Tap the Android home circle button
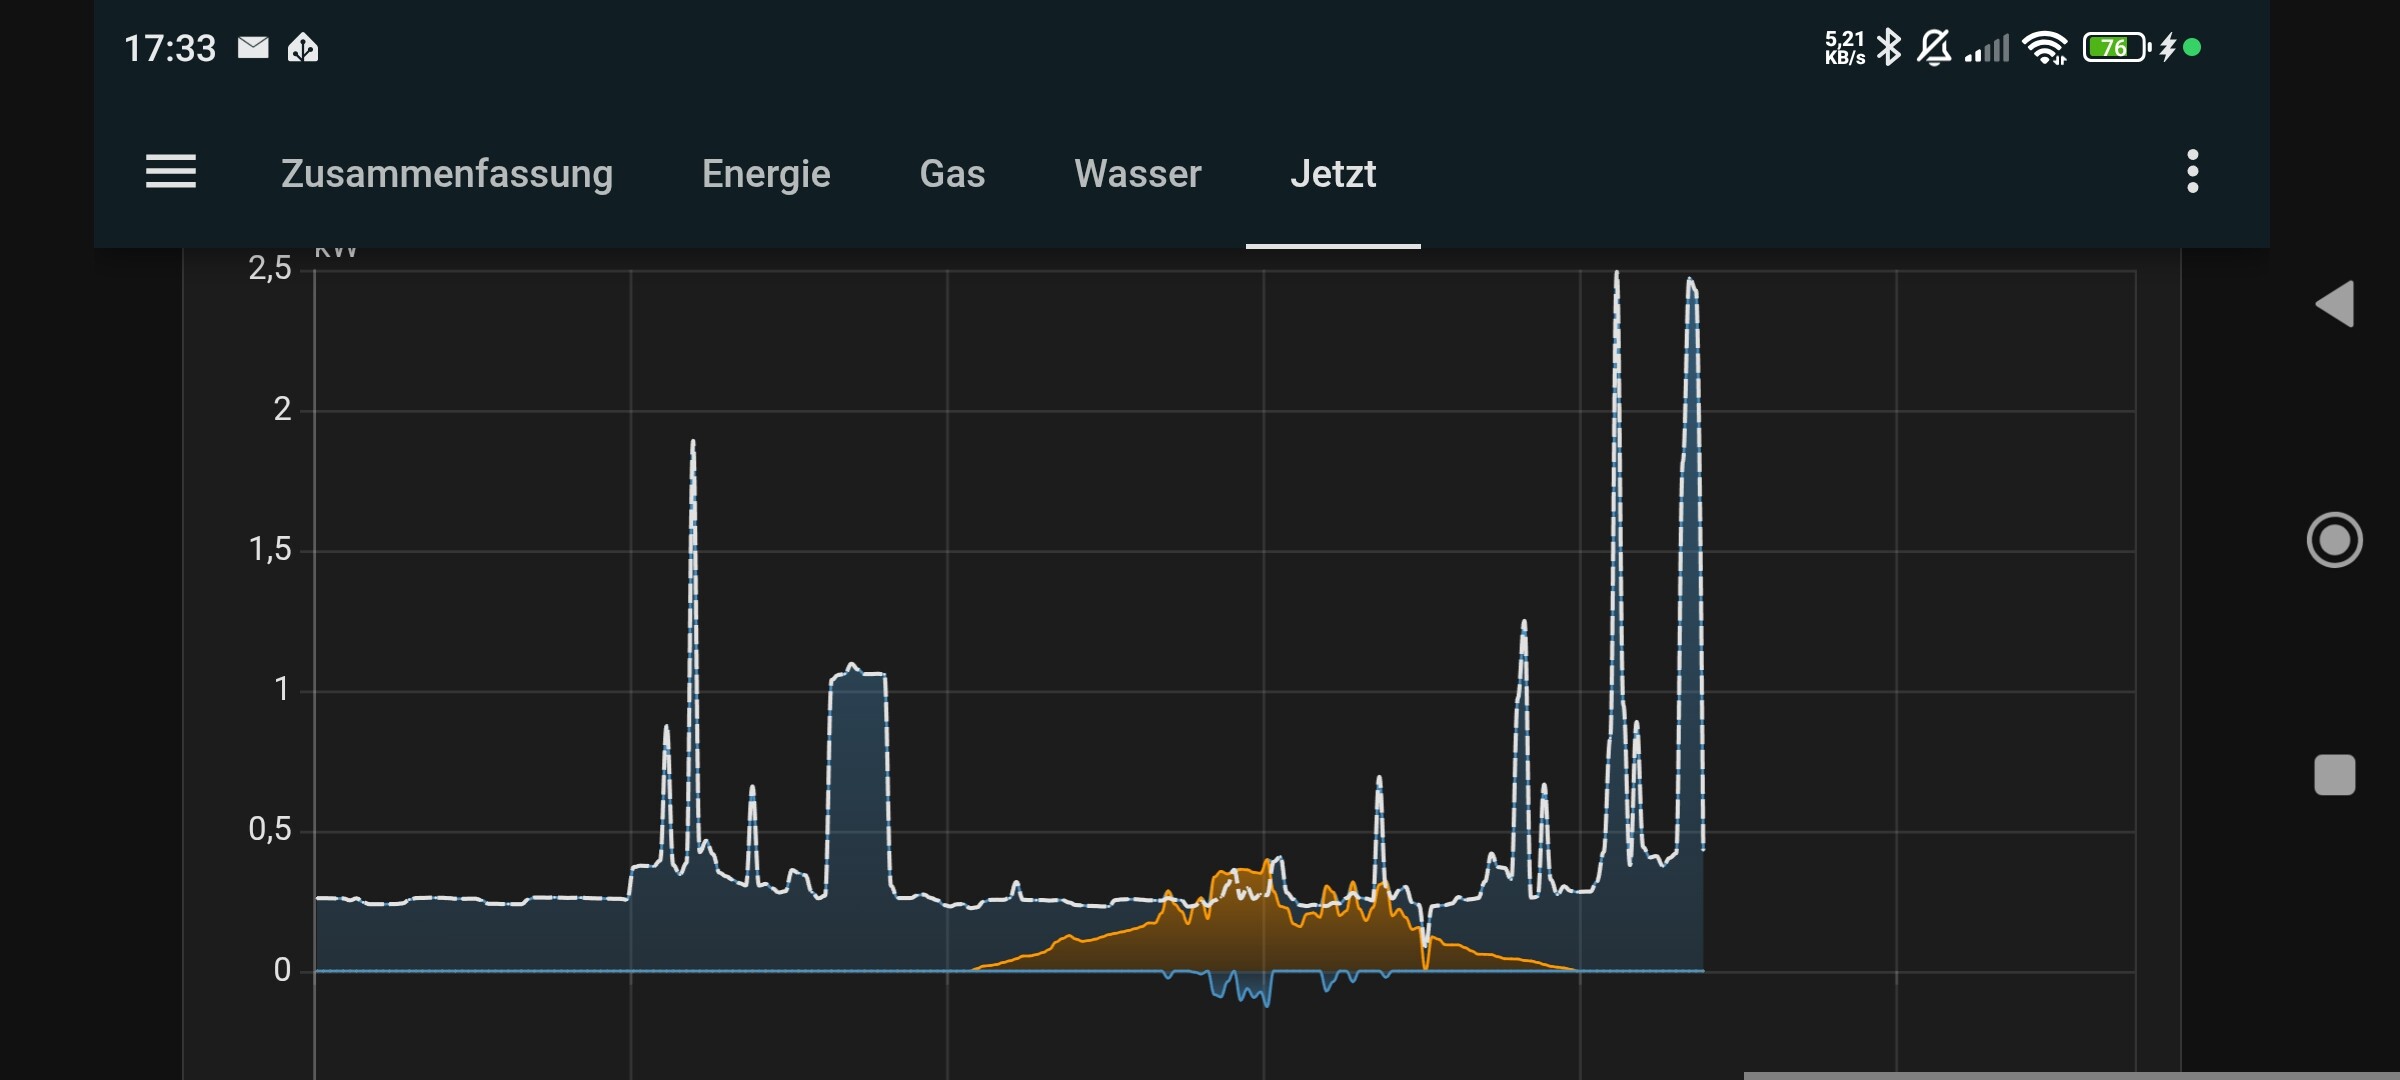 pos(2335,540)
